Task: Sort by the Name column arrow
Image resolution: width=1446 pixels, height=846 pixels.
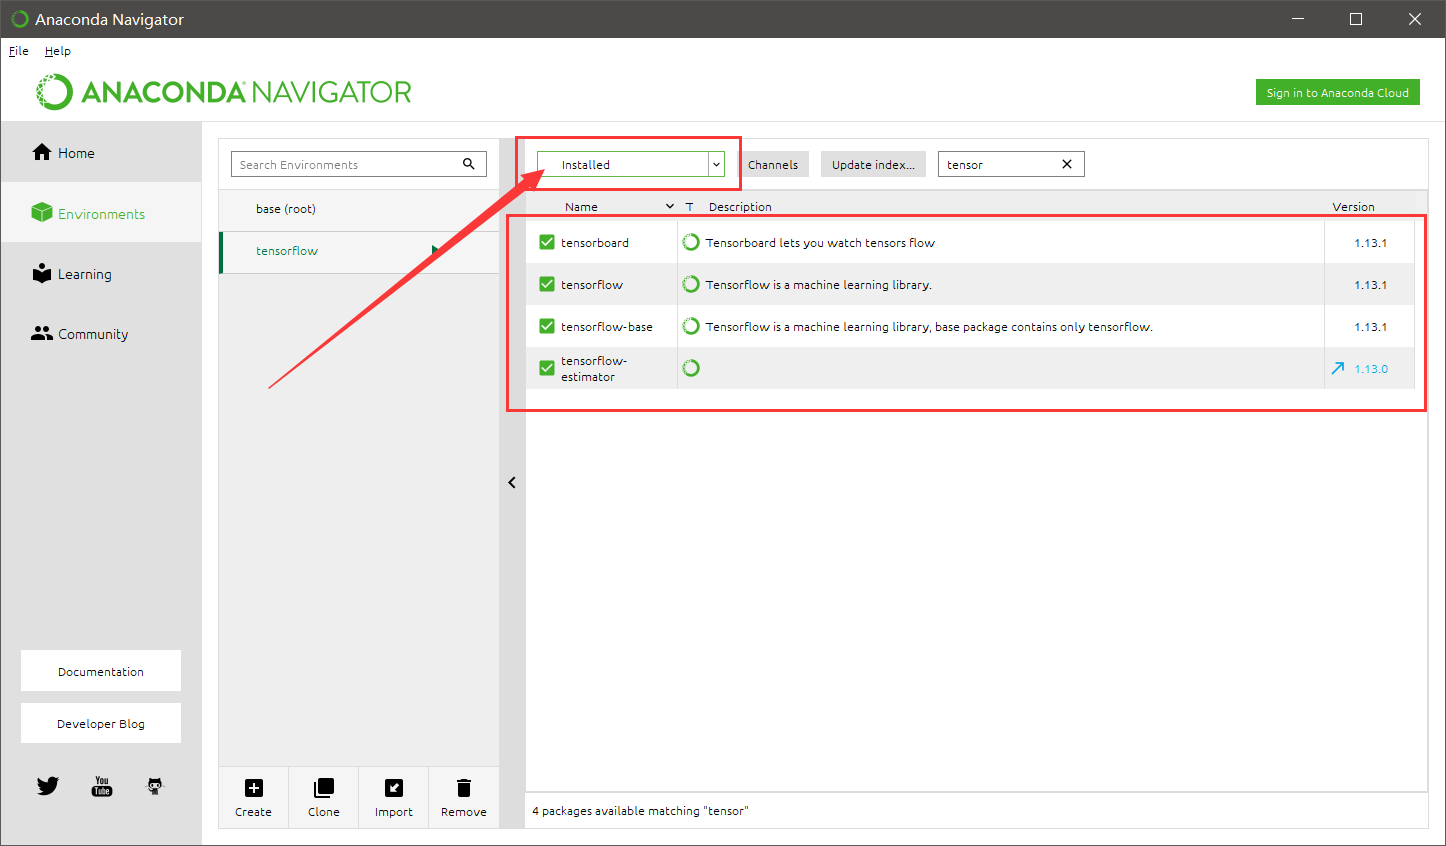Action: (x=670, y=207)
